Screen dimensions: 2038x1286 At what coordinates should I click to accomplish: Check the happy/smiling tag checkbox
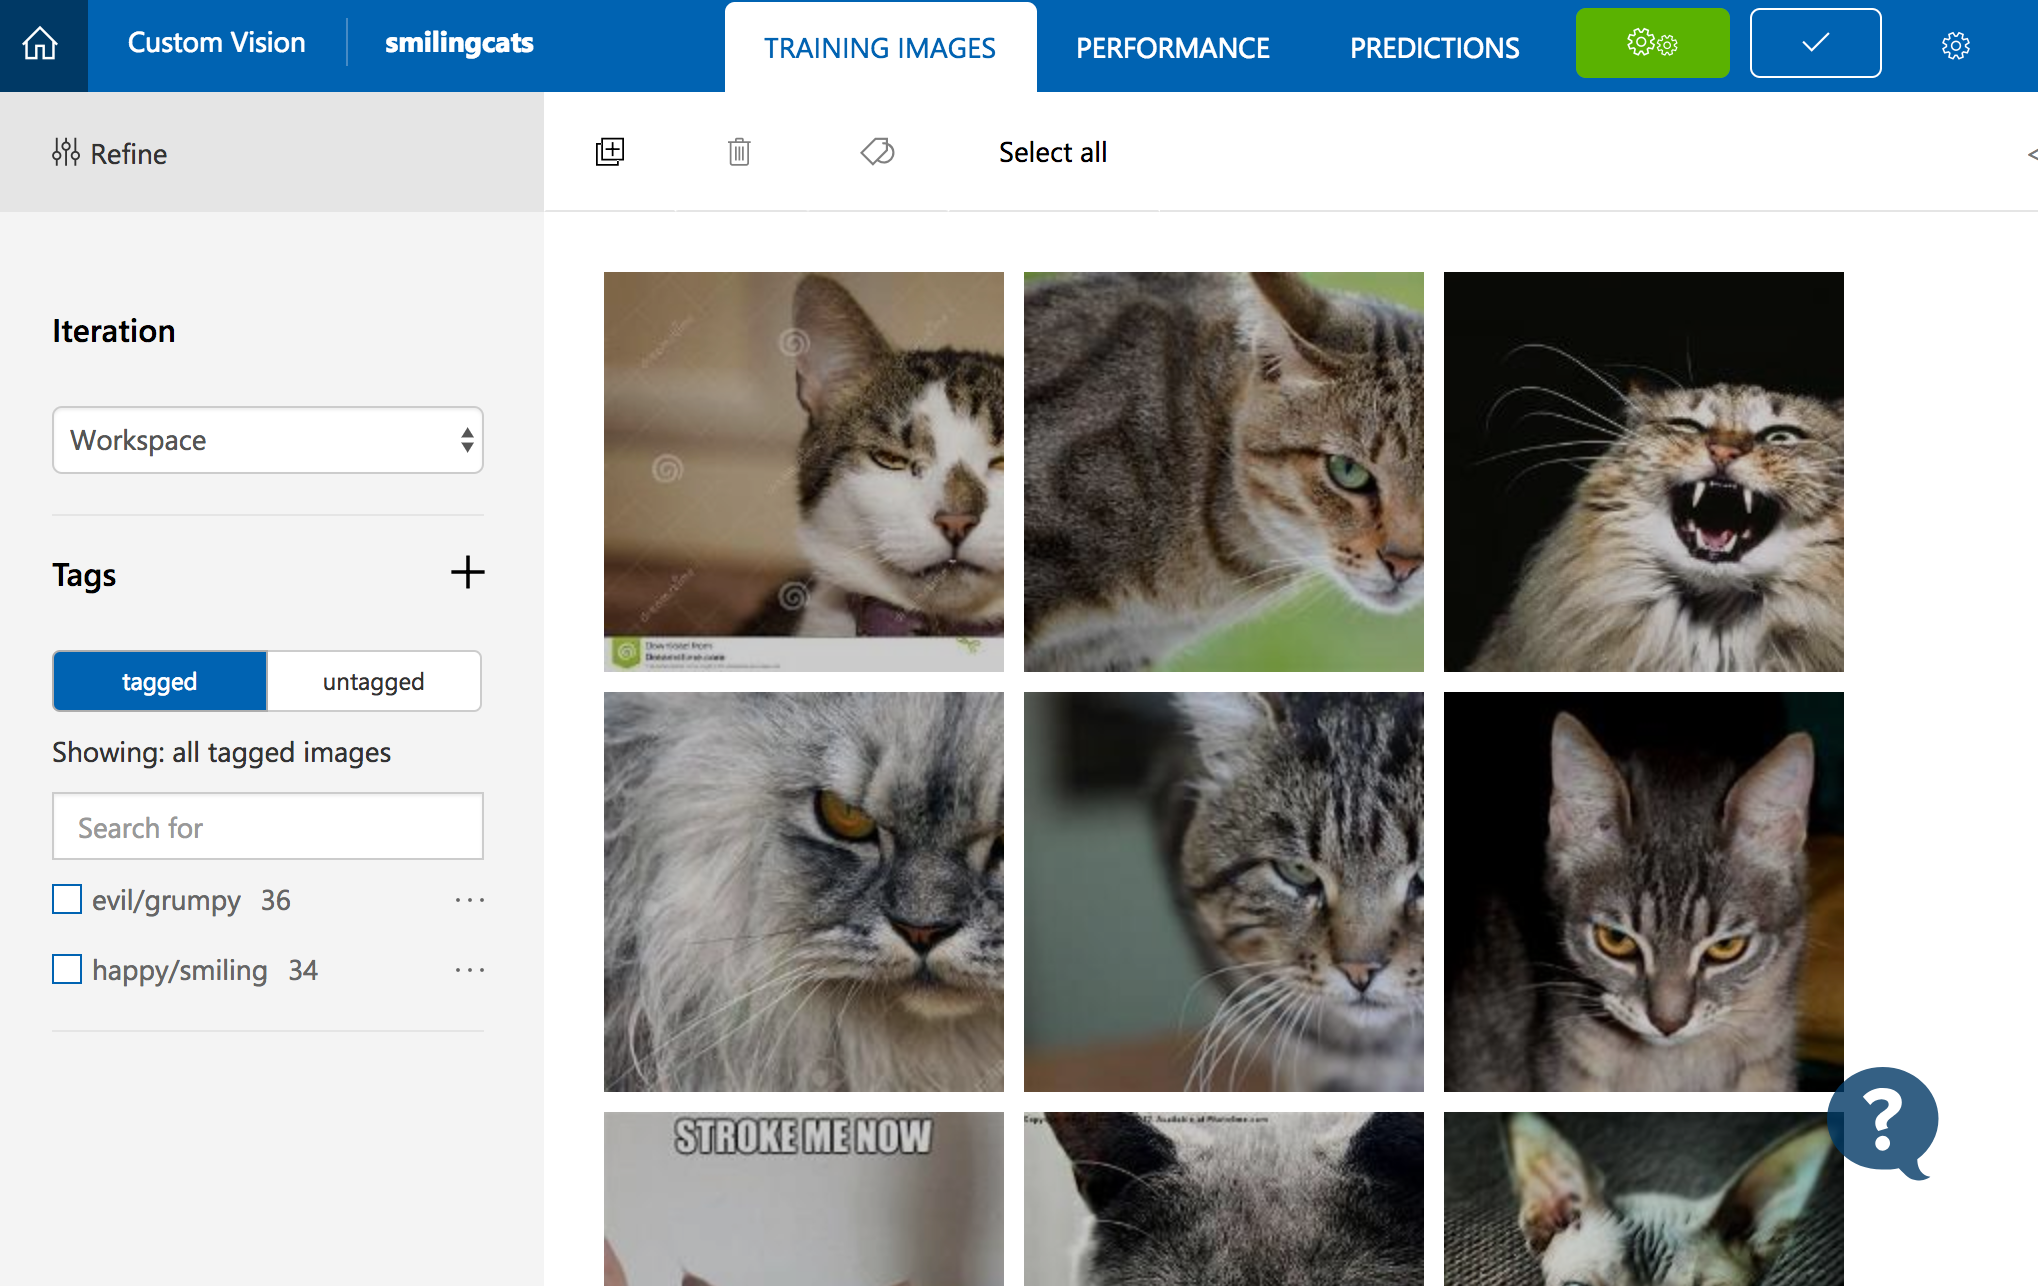click(67, 969)
